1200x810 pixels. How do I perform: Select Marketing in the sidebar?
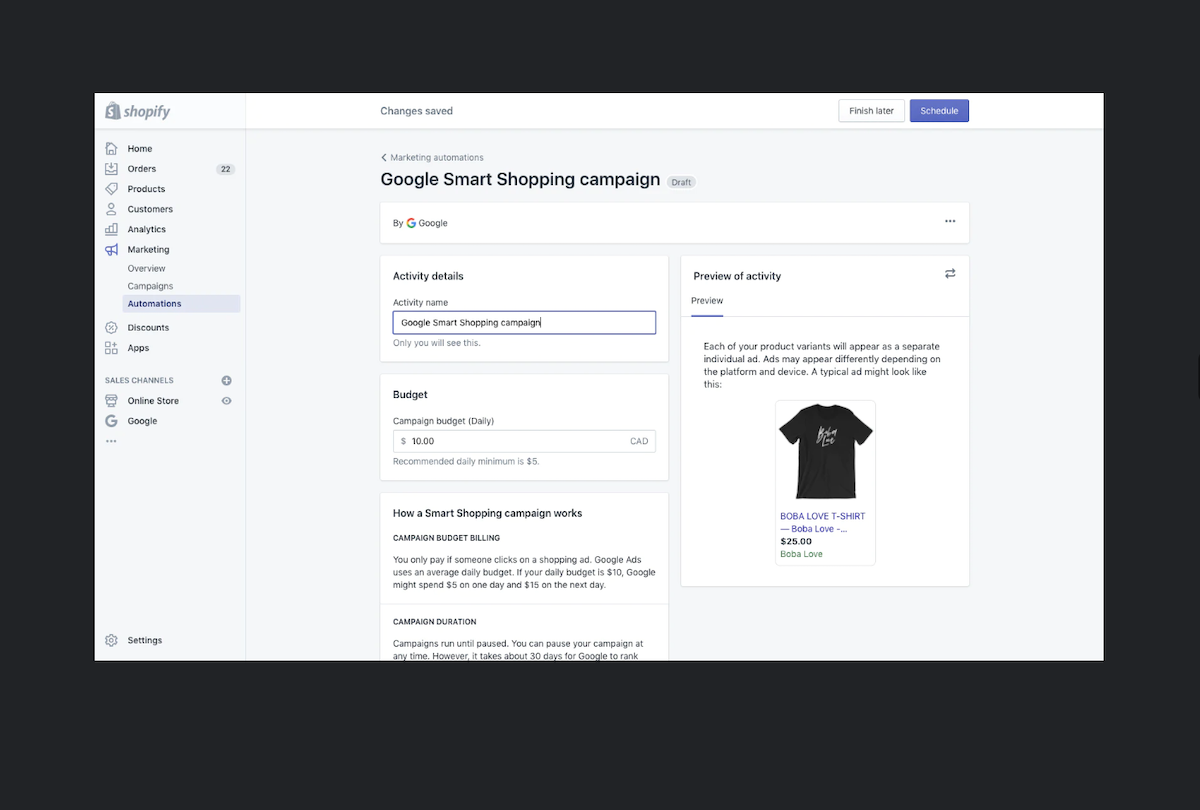[x=148, y=249]
